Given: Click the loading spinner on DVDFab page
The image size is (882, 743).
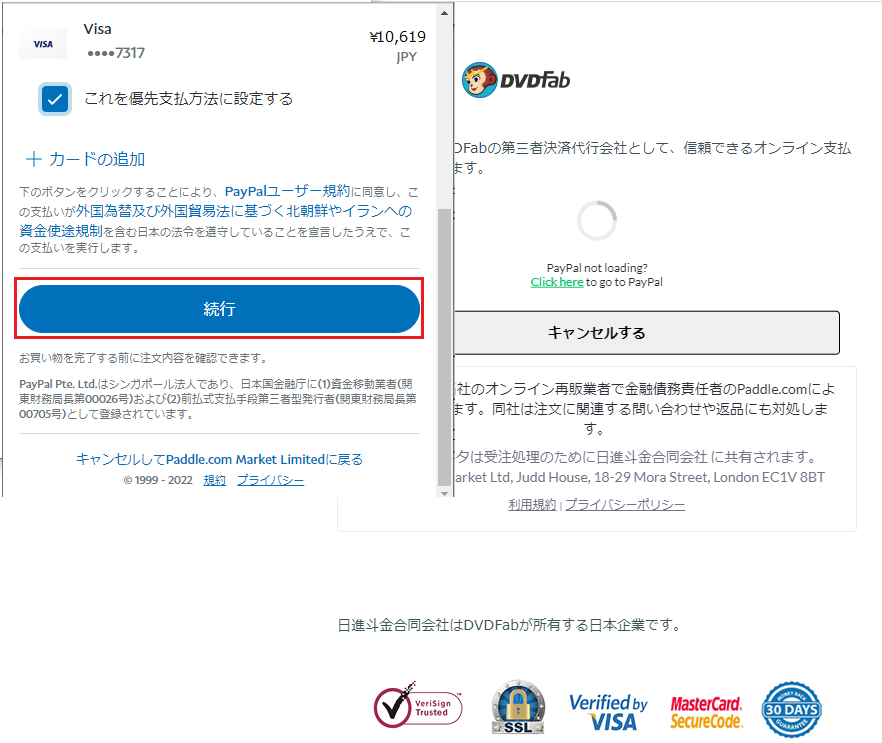Looking at the screenshot, I should [x=597, y=220].
